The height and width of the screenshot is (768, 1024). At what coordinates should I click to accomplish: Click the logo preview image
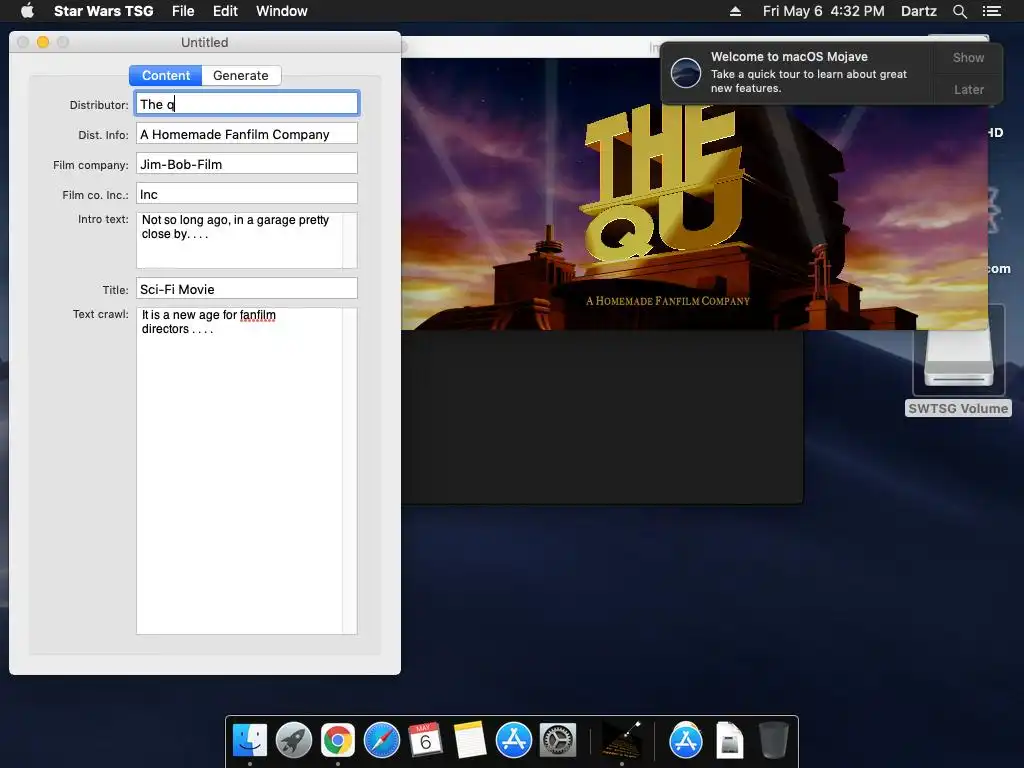coord(694,194)
